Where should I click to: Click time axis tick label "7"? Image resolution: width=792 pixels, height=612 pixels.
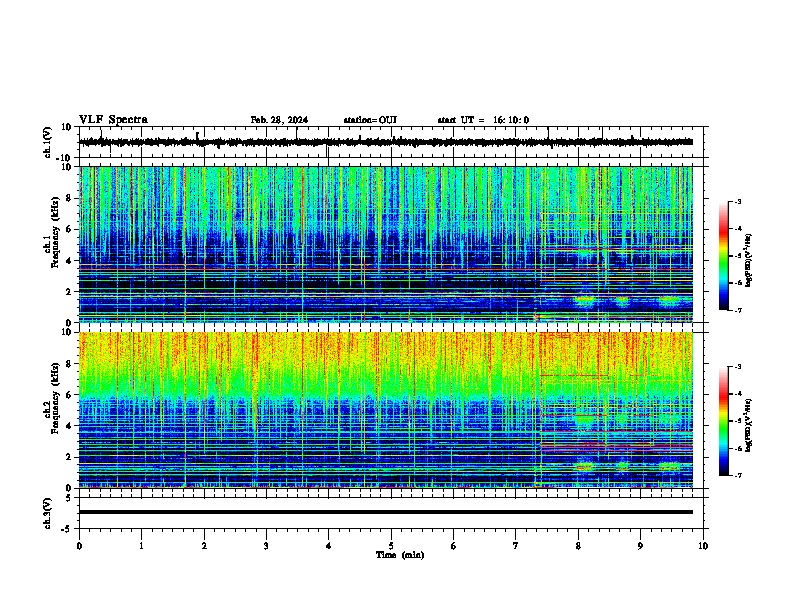point(515,546)
